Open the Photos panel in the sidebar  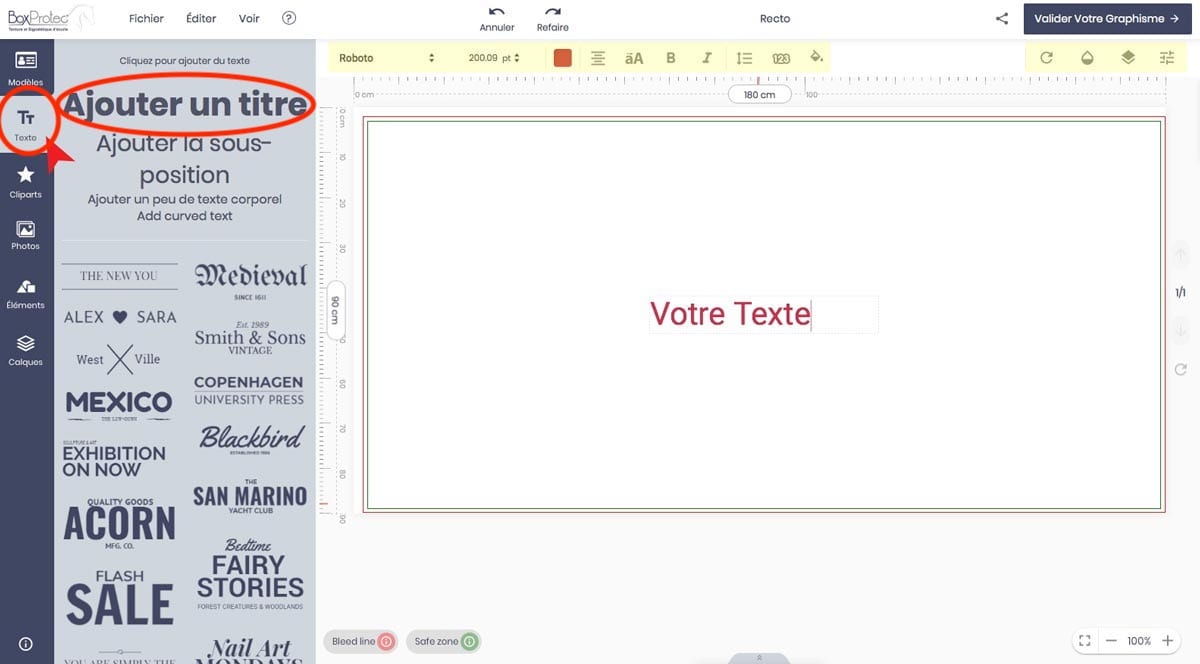point(26,235)
